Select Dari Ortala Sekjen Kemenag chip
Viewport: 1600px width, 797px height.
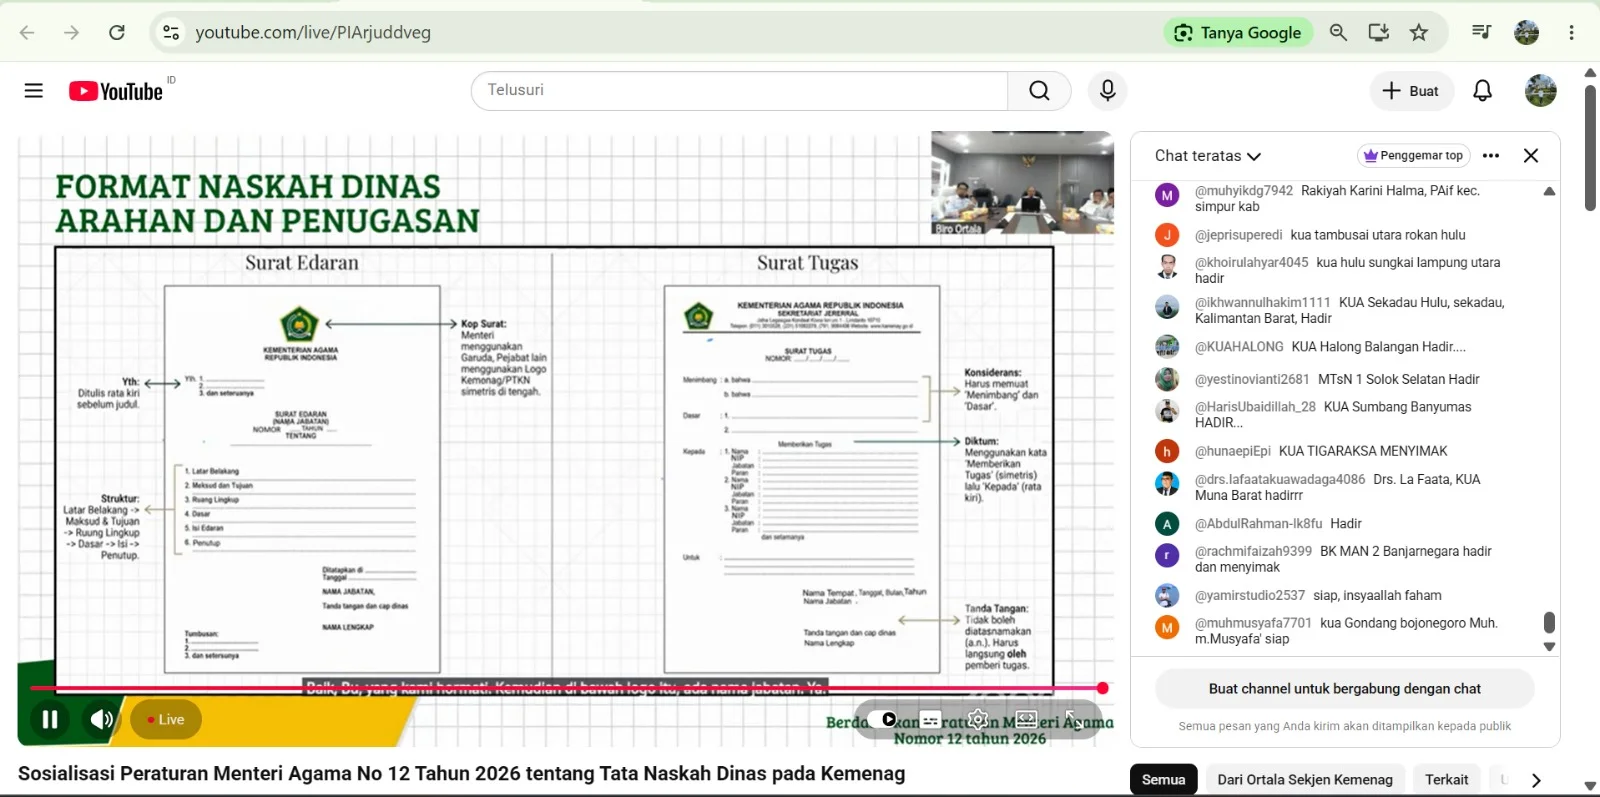click(1305, 780)
